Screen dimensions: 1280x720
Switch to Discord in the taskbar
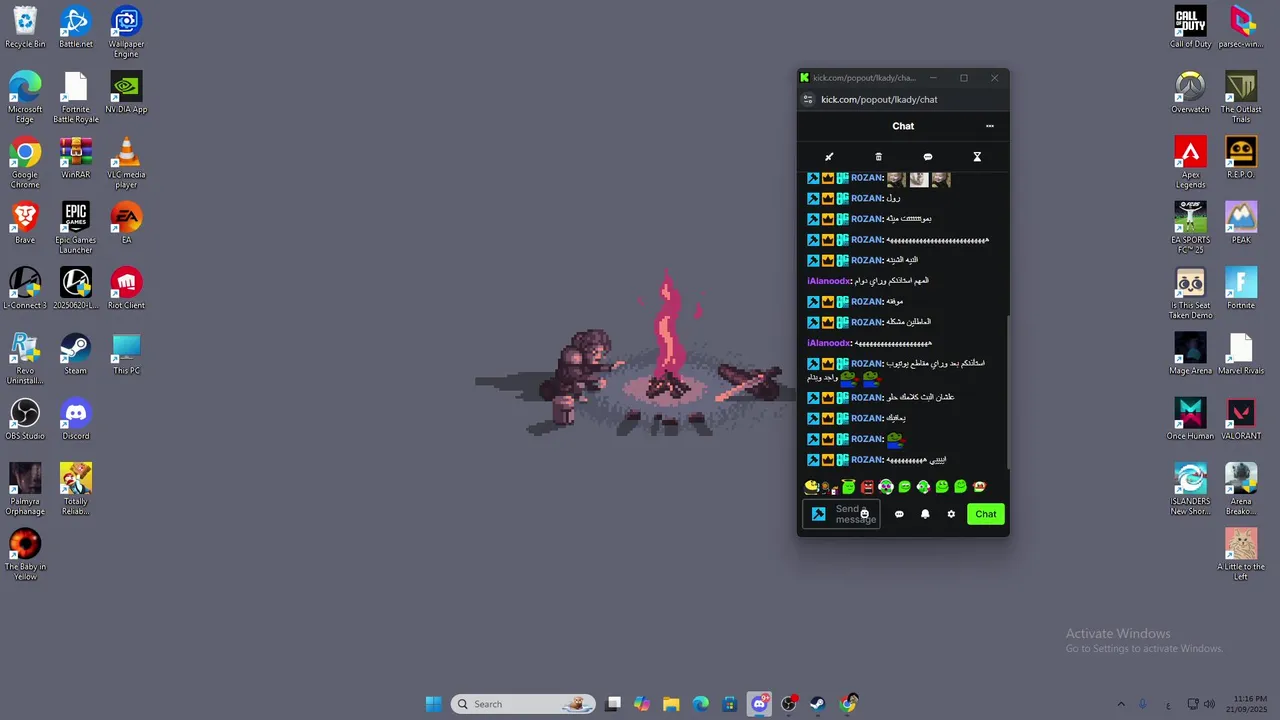coord(759,704)
